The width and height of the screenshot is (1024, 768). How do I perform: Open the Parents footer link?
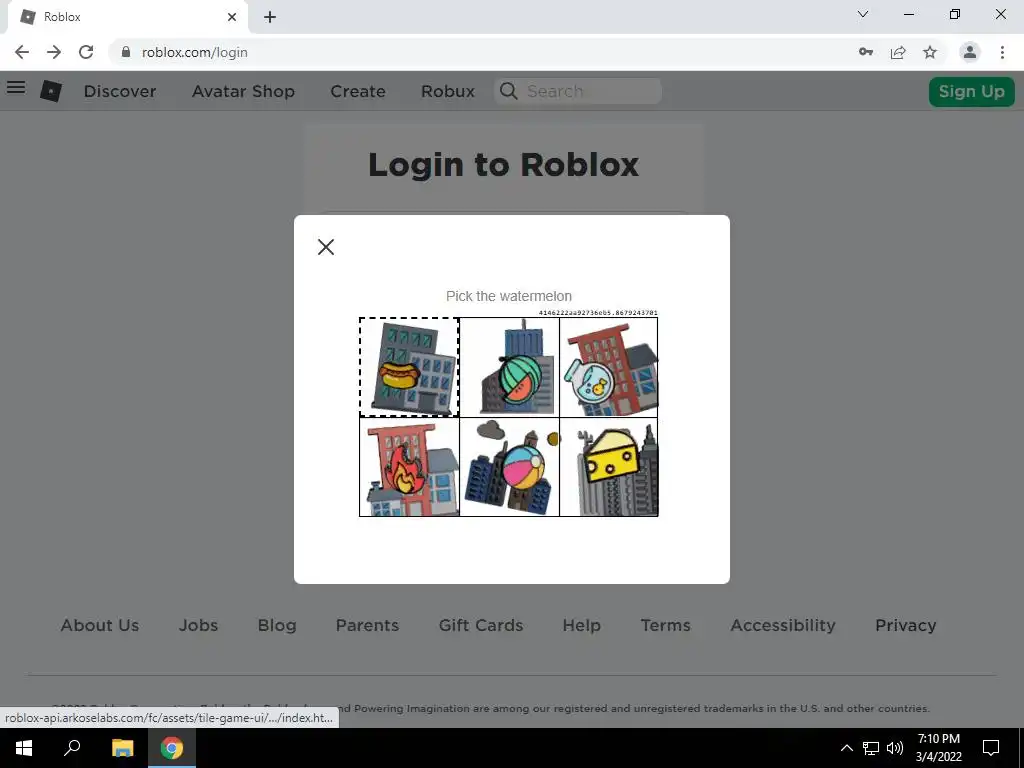pyautogui.click(x=367, y=625)
